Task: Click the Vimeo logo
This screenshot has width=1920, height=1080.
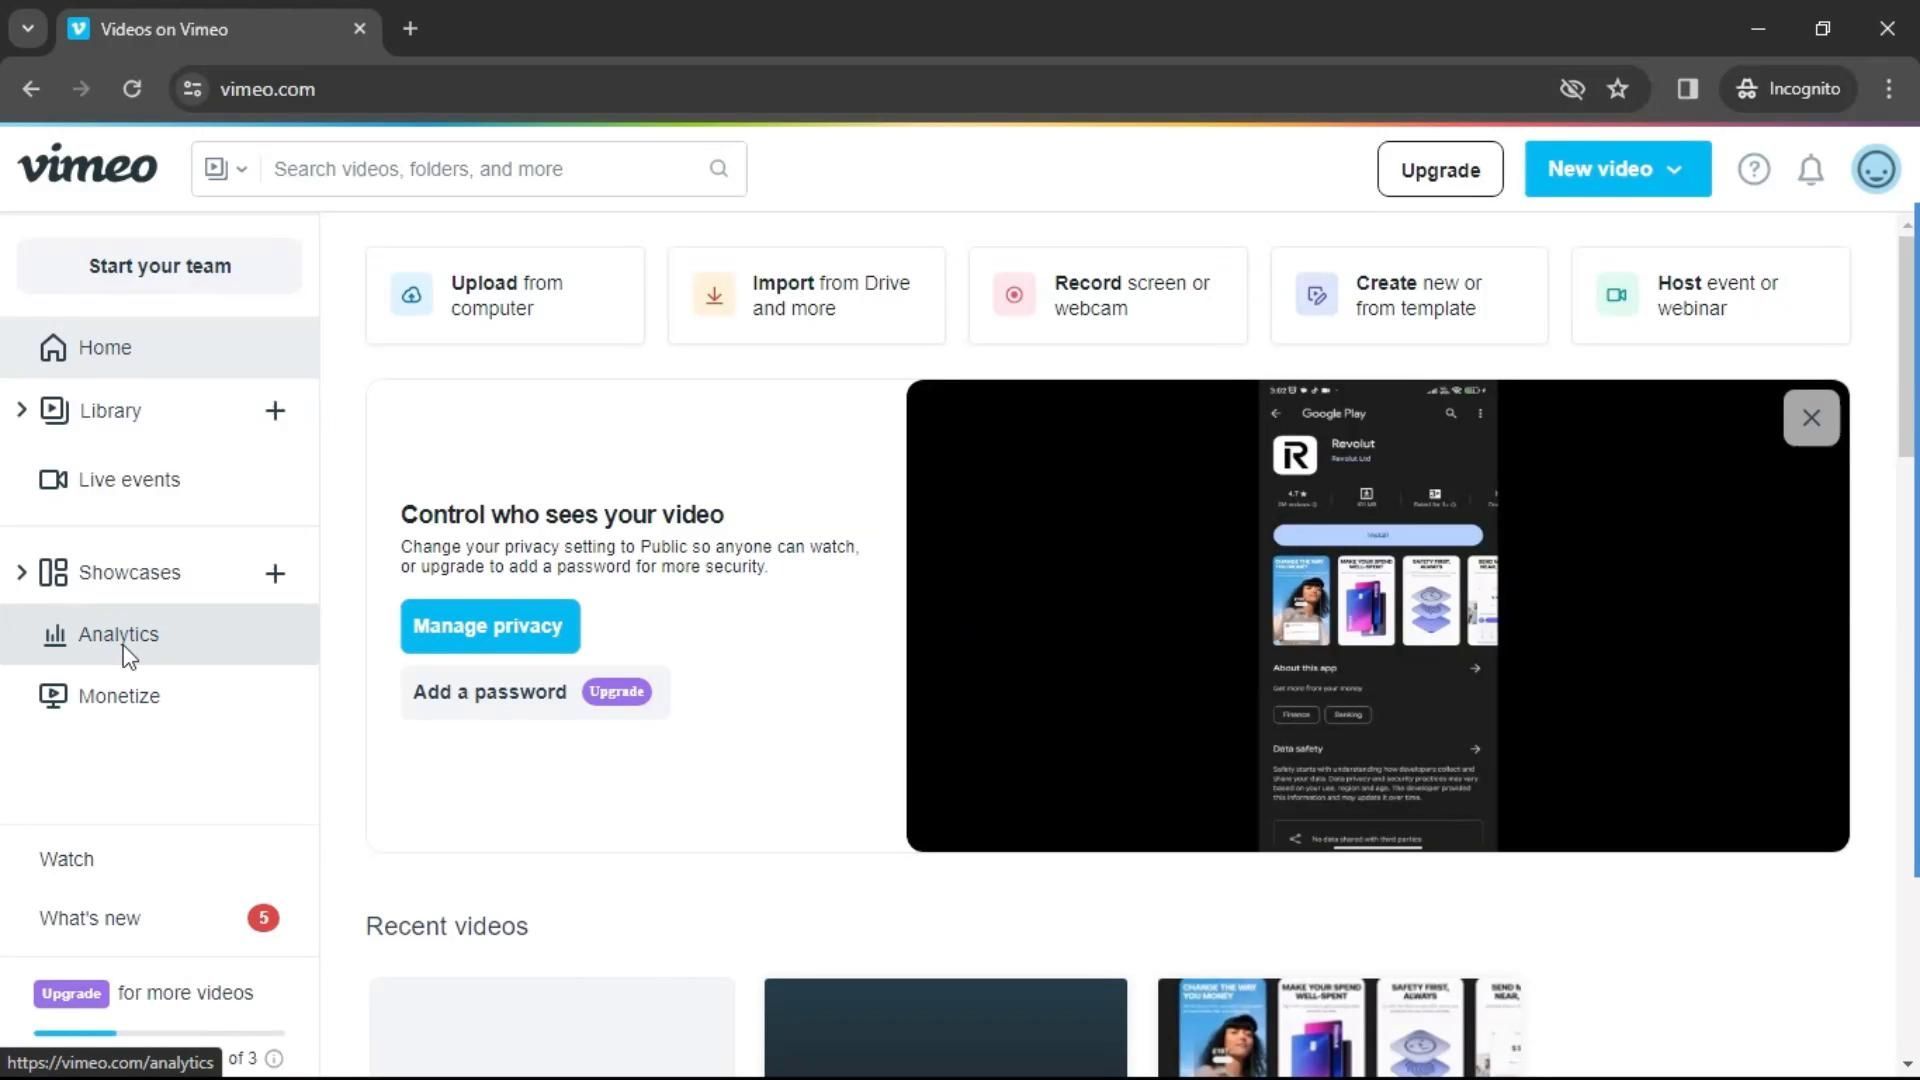Action: (x=88, y=165)
